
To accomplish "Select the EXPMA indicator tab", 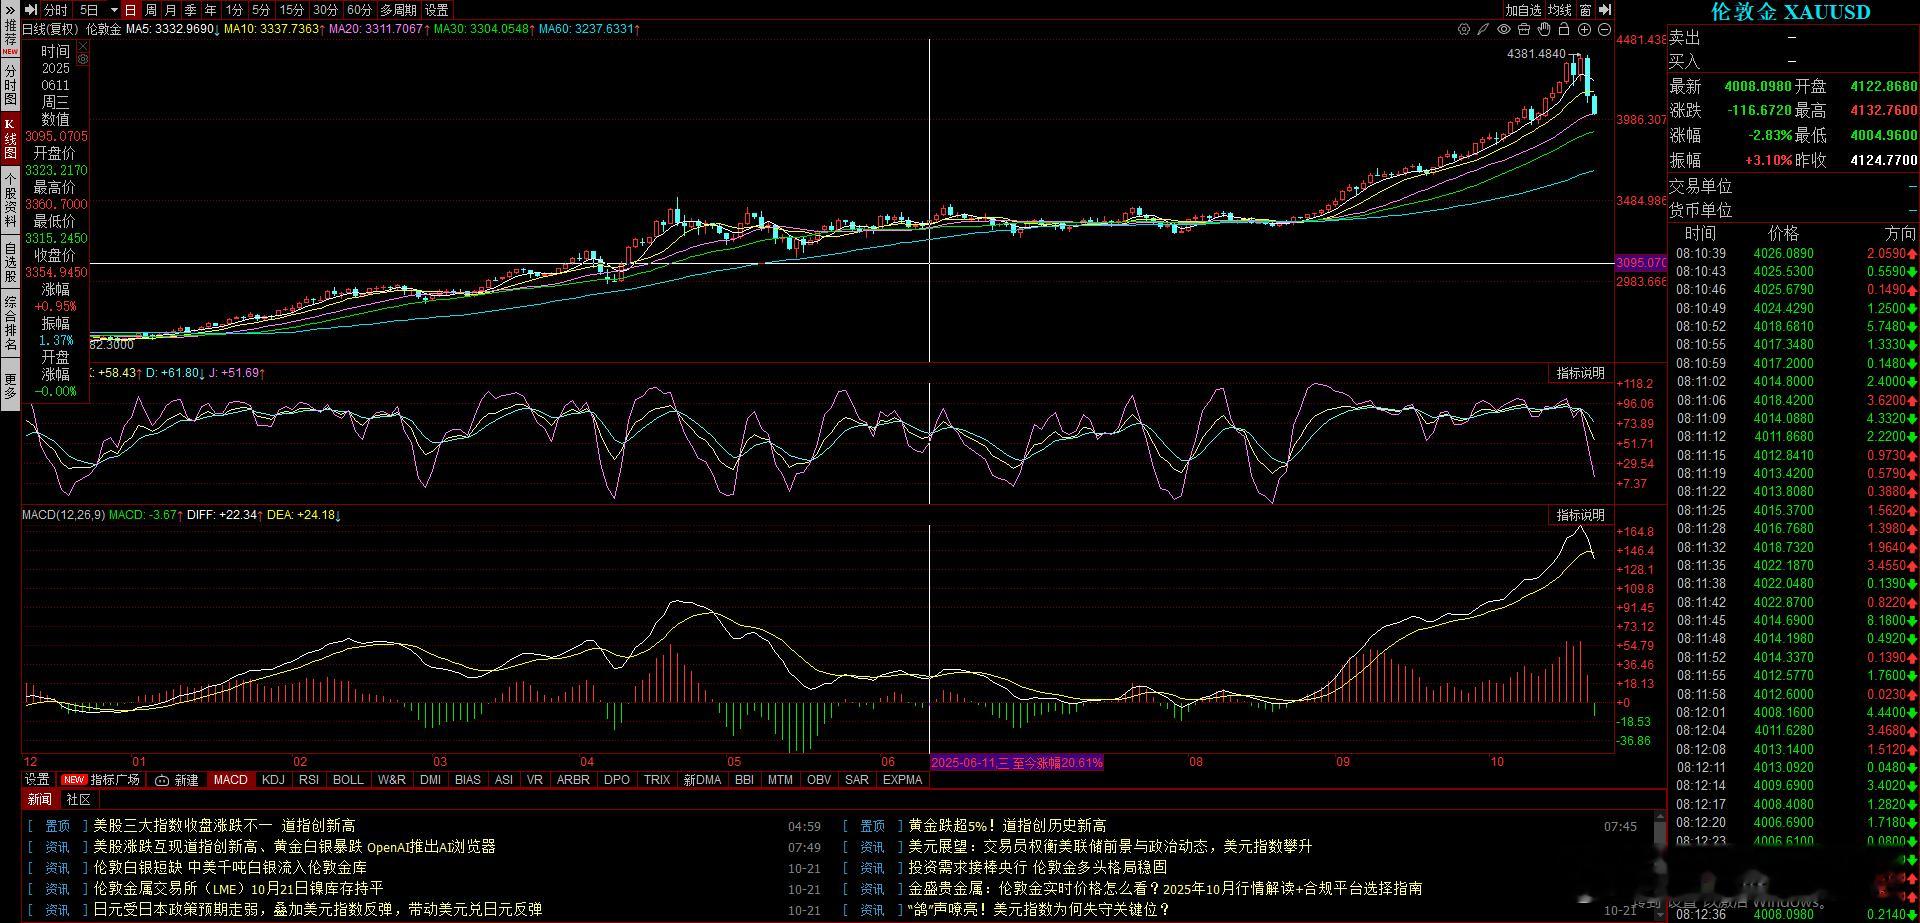I will pyautogui.click(x=903, y=780).
